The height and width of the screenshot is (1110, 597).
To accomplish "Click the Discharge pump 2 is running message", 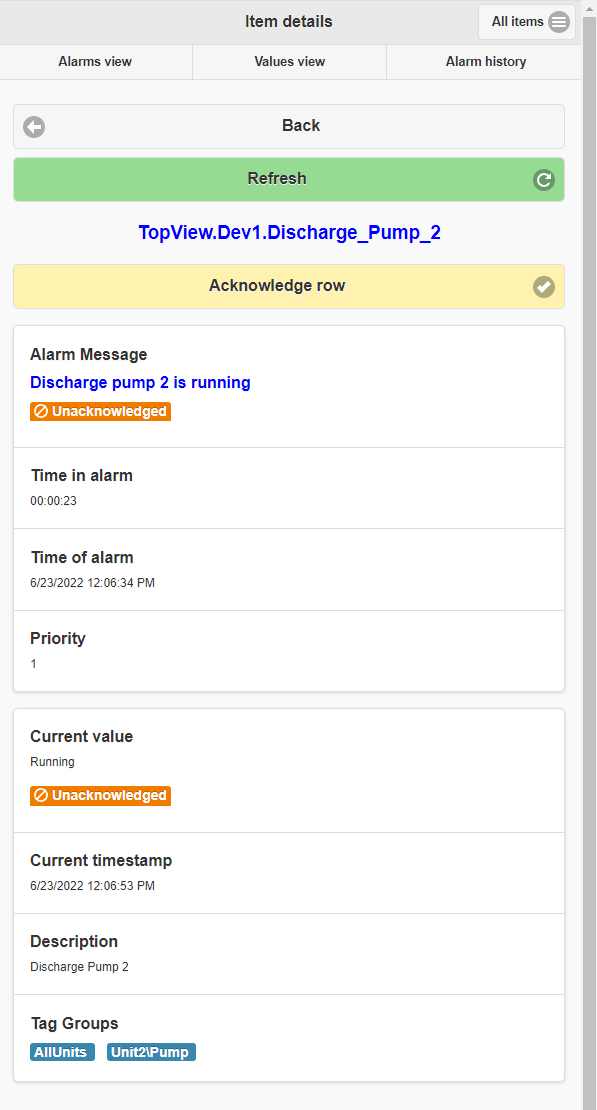I will pos(140,383).
